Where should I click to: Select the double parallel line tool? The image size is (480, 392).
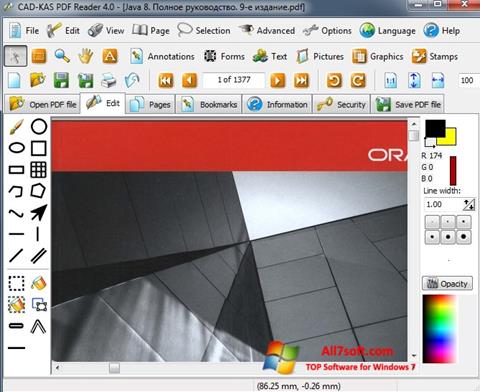tap(39, 256)
